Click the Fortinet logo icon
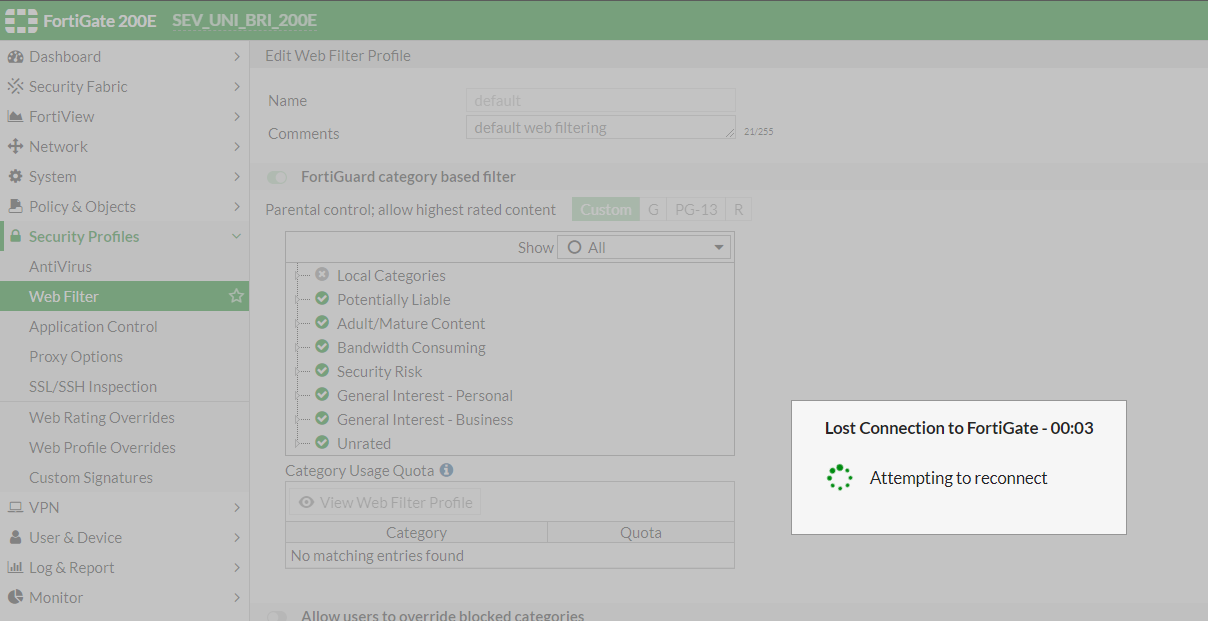 pos(21,20)
